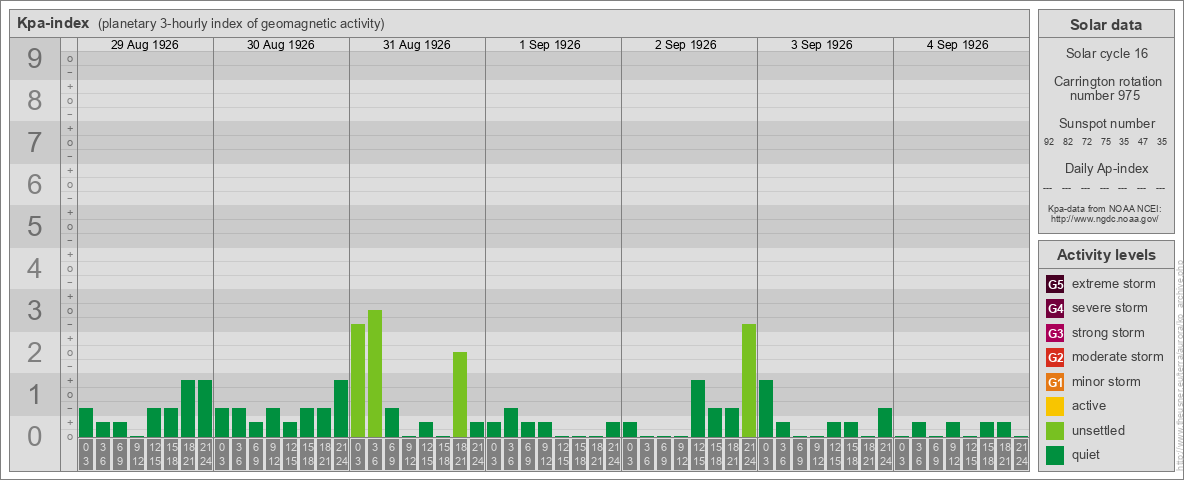This screenshot has width=1184, height=480.
Task: Click the 31 Aug 0-3h unsettled bar
Action: click(x=358, y=380)
